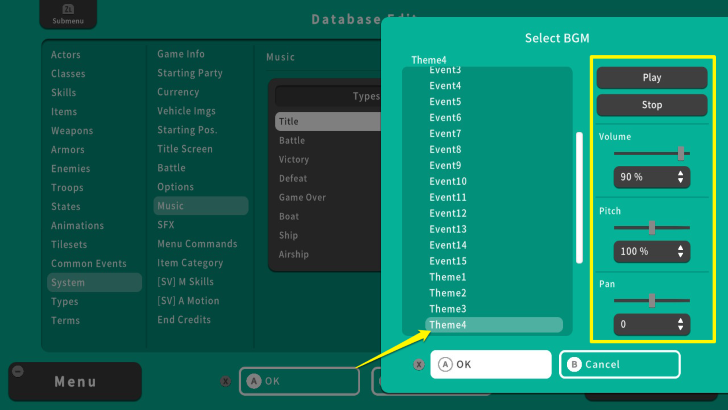Adjust the Pan value spinner
The height and width of the screenshot is (410, 728).
[652, 324]
